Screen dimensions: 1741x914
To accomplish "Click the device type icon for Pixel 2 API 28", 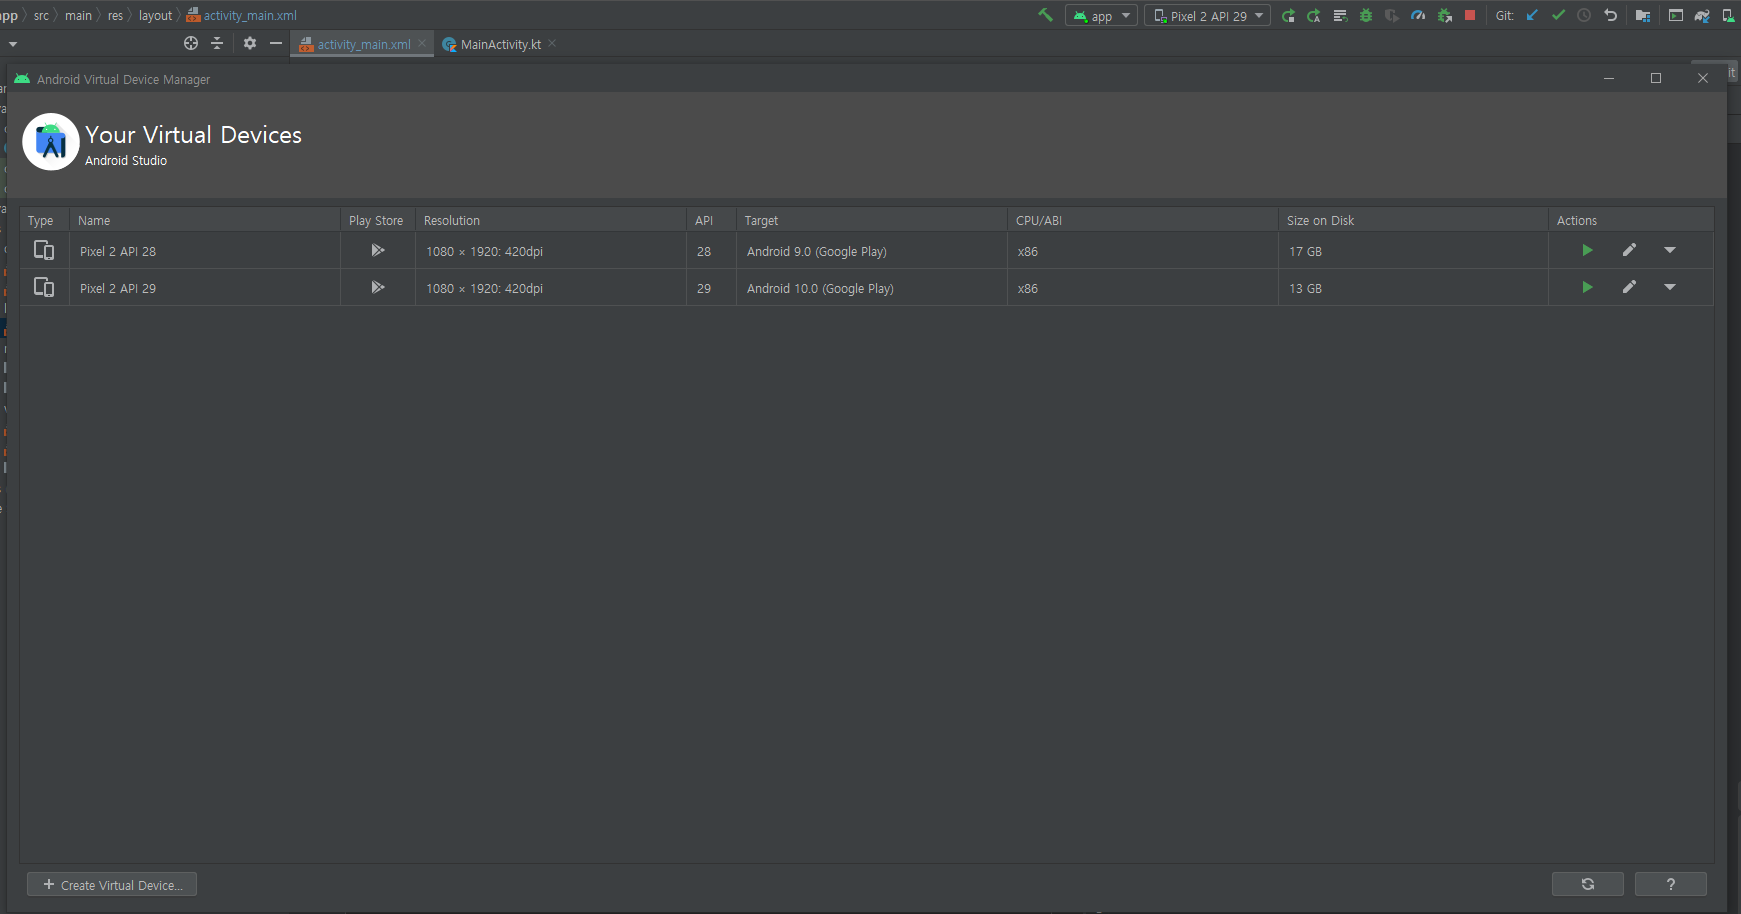I will pos(44,250).
